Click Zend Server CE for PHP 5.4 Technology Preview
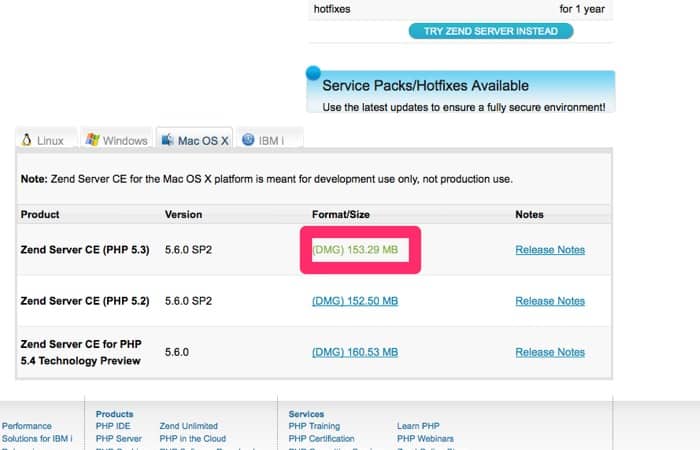The height and width of the screenshot is (450, 700). point(81,352)
